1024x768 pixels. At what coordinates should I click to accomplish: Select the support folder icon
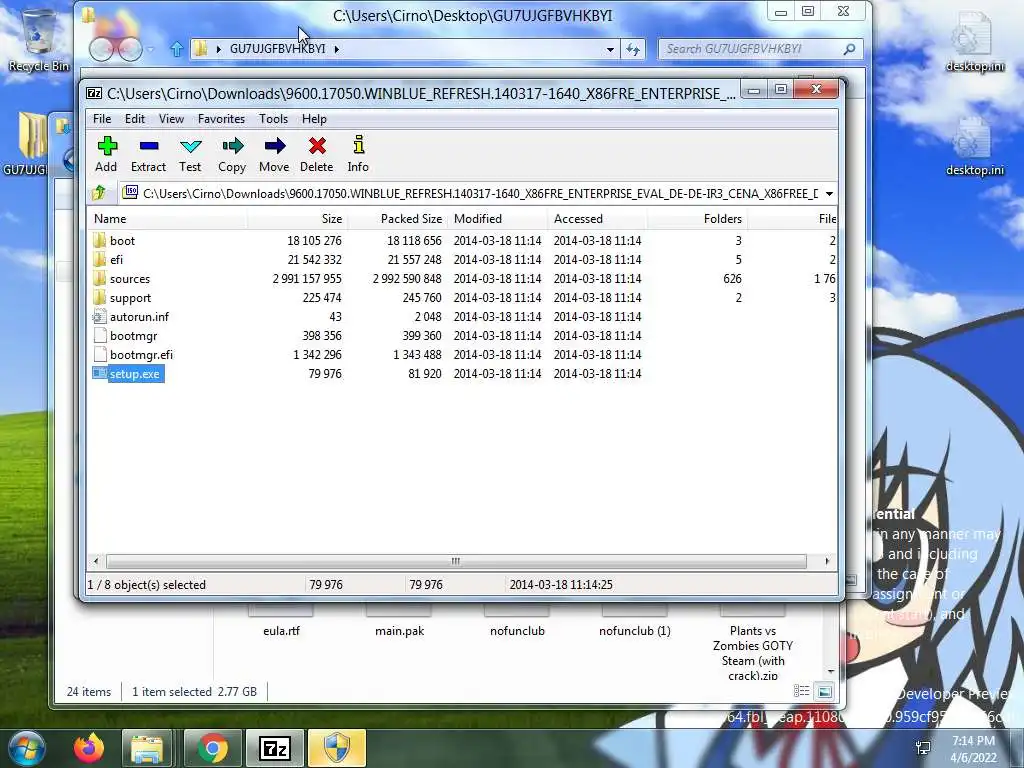pyautogui.click(x=99, y=297)
